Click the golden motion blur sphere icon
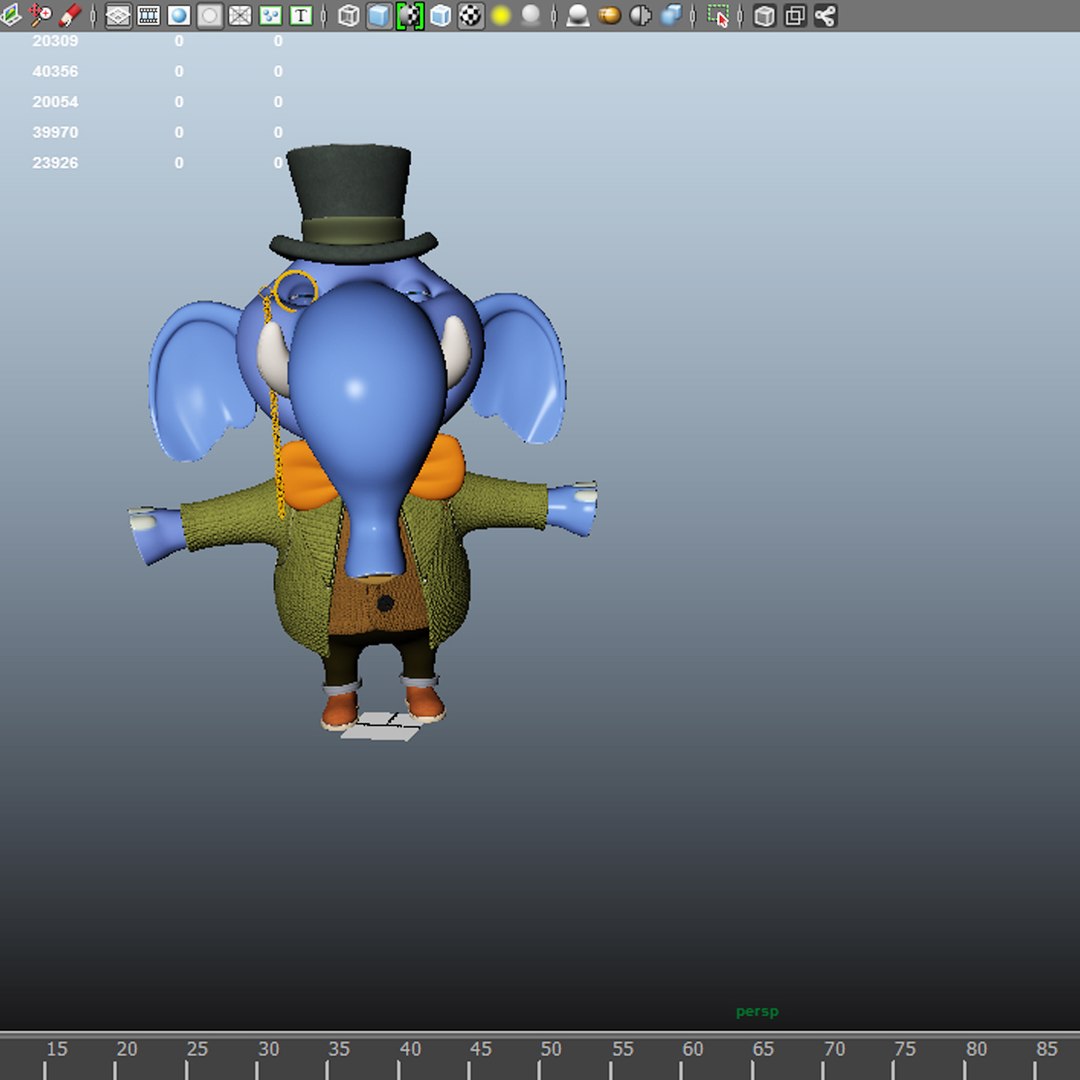This screenshot has height=1080, width=1080. pos(609,15)
